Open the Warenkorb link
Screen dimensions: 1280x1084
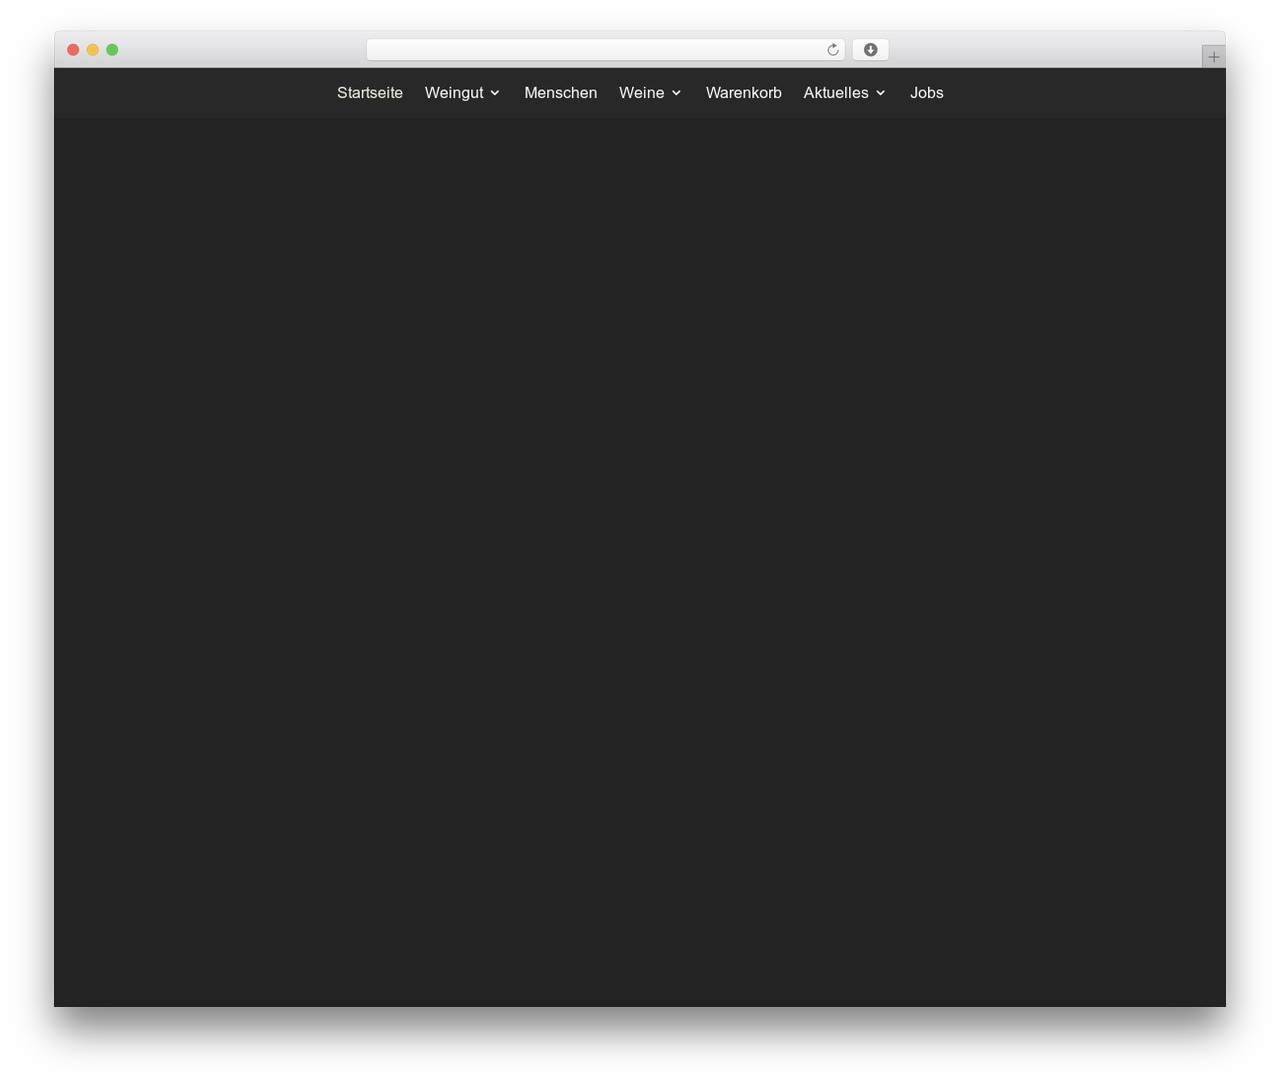pyautogui.click(x=744, y=93)
